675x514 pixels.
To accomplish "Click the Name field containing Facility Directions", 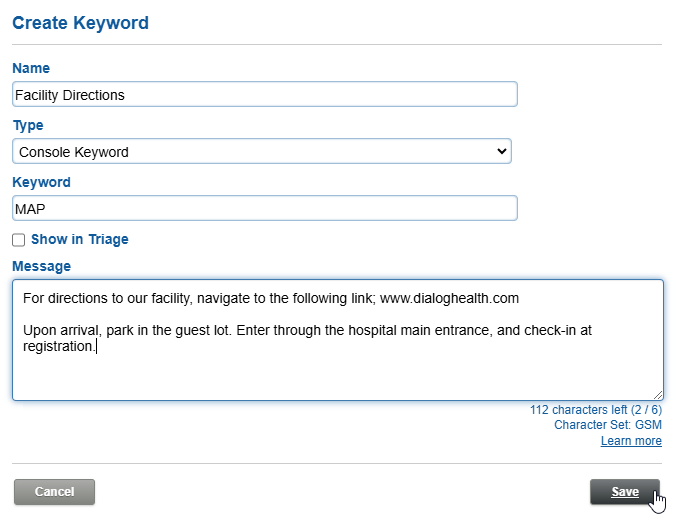I will click(x=265, y=94).
